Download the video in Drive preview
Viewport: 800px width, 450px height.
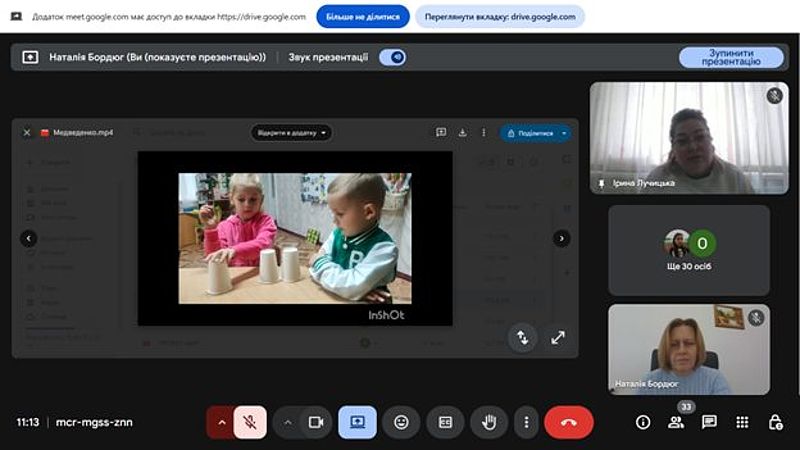click(462, 133)
